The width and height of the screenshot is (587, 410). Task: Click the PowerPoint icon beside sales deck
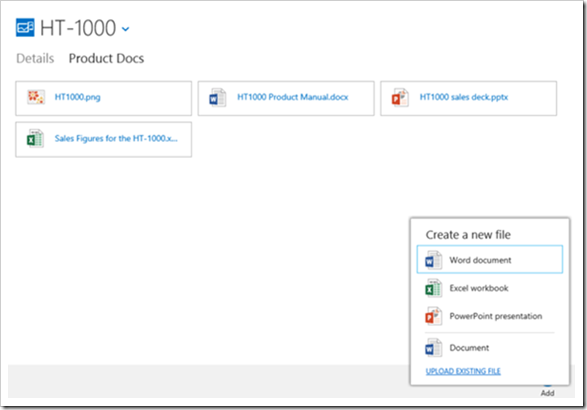(400, 98)
